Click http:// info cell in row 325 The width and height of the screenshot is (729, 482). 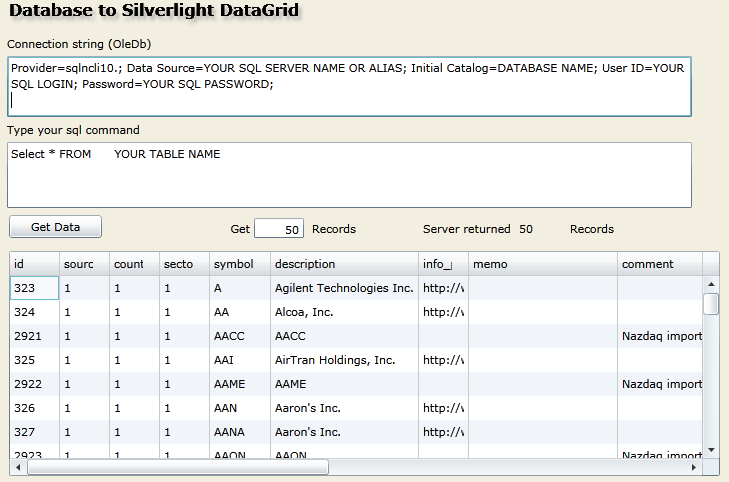443,360
